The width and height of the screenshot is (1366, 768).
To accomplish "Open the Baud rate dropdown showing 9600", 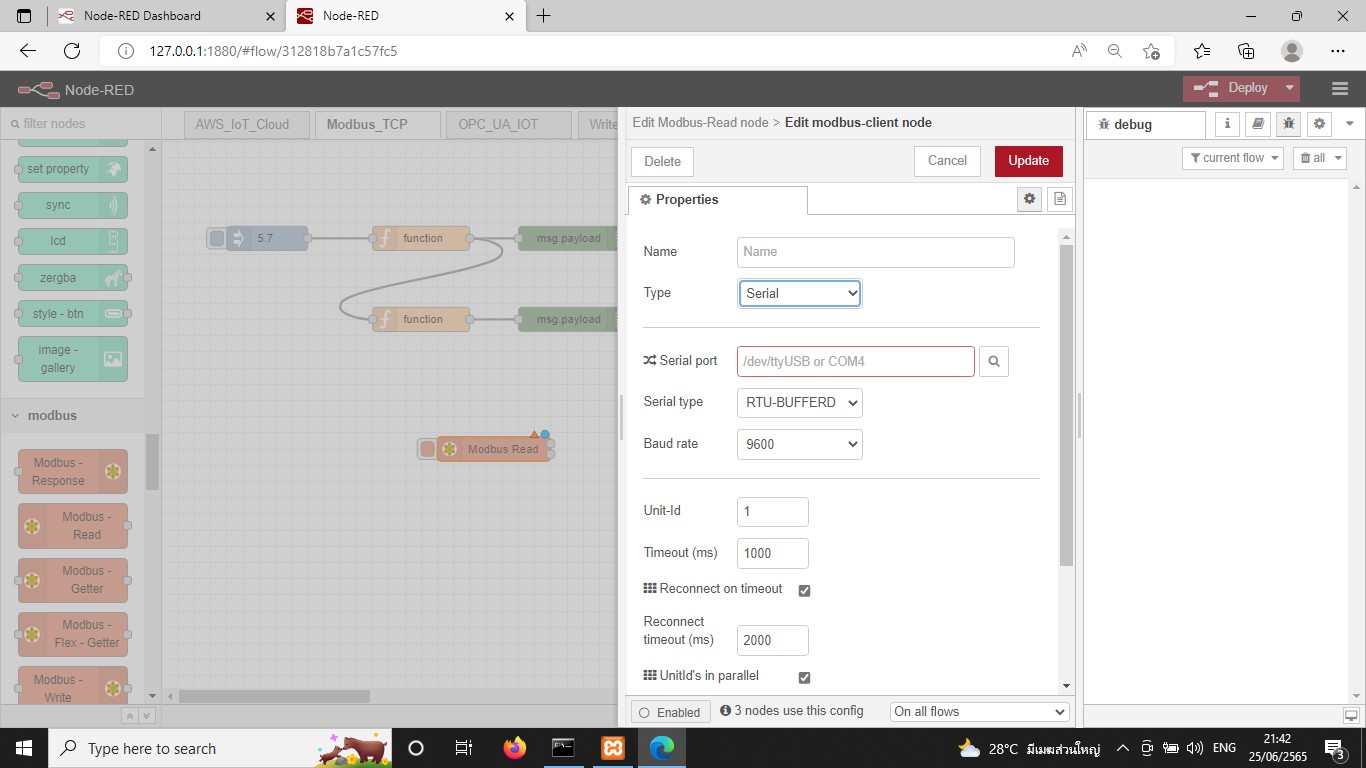I will (800, 444).
